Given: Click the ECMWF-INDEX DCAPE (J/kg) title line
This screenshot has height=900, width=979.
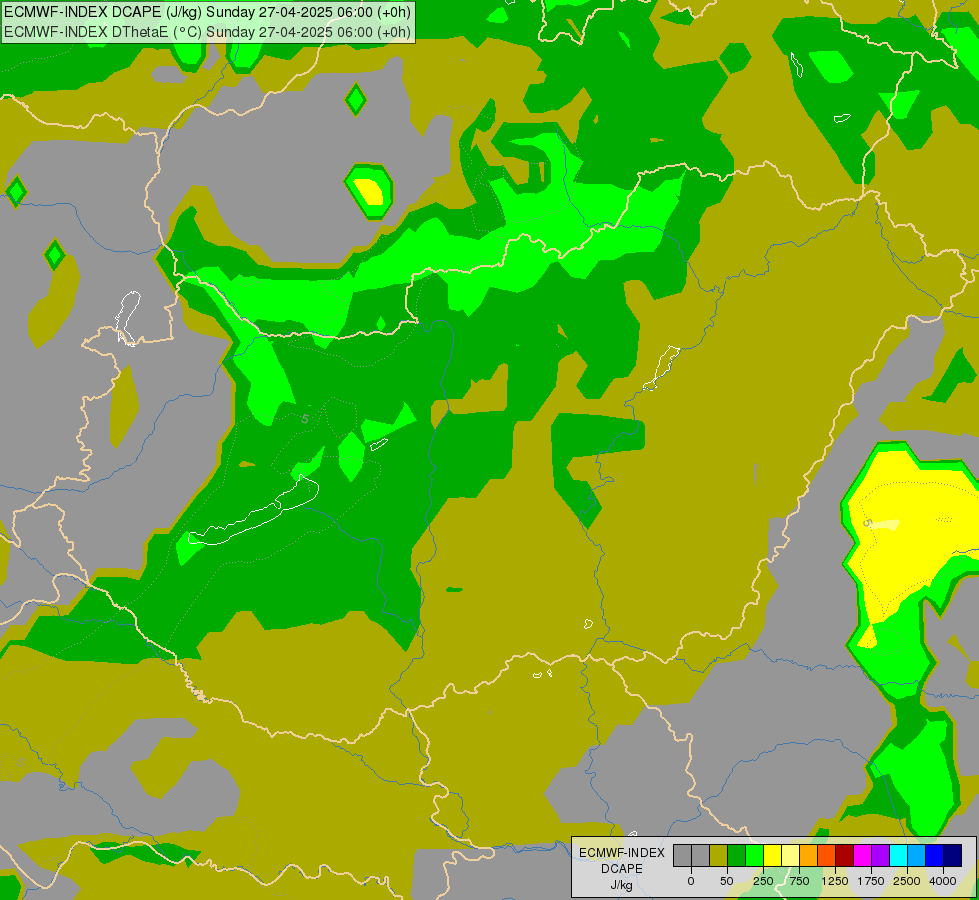Looking at the screenshot, I should click(x=207, y=12).
